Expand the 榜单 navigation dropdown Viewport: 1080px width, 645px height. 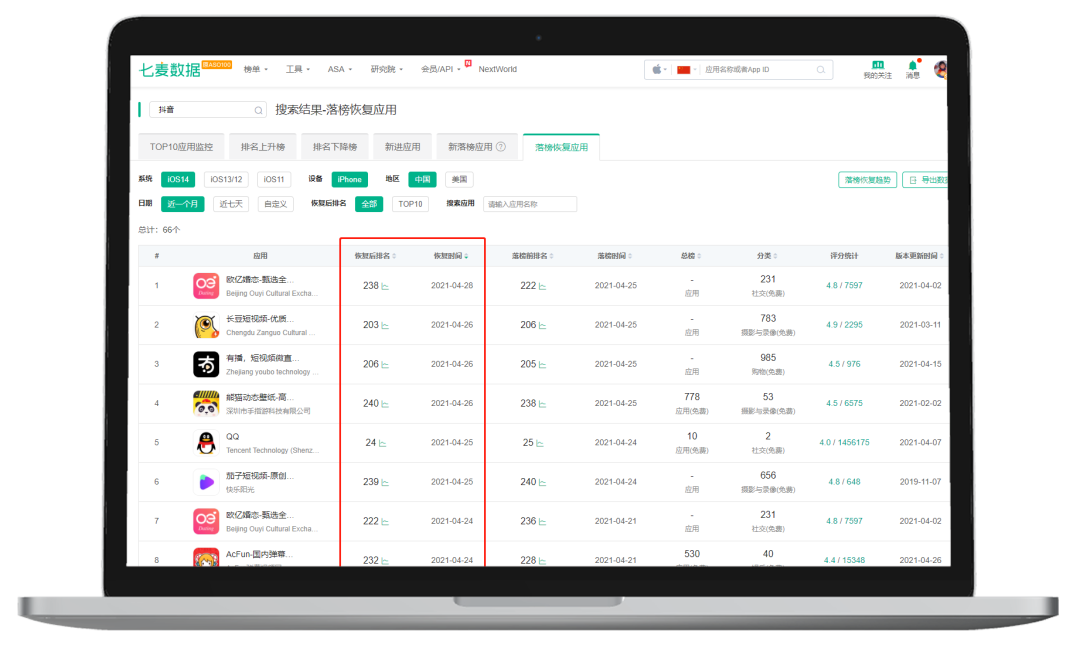256,70
